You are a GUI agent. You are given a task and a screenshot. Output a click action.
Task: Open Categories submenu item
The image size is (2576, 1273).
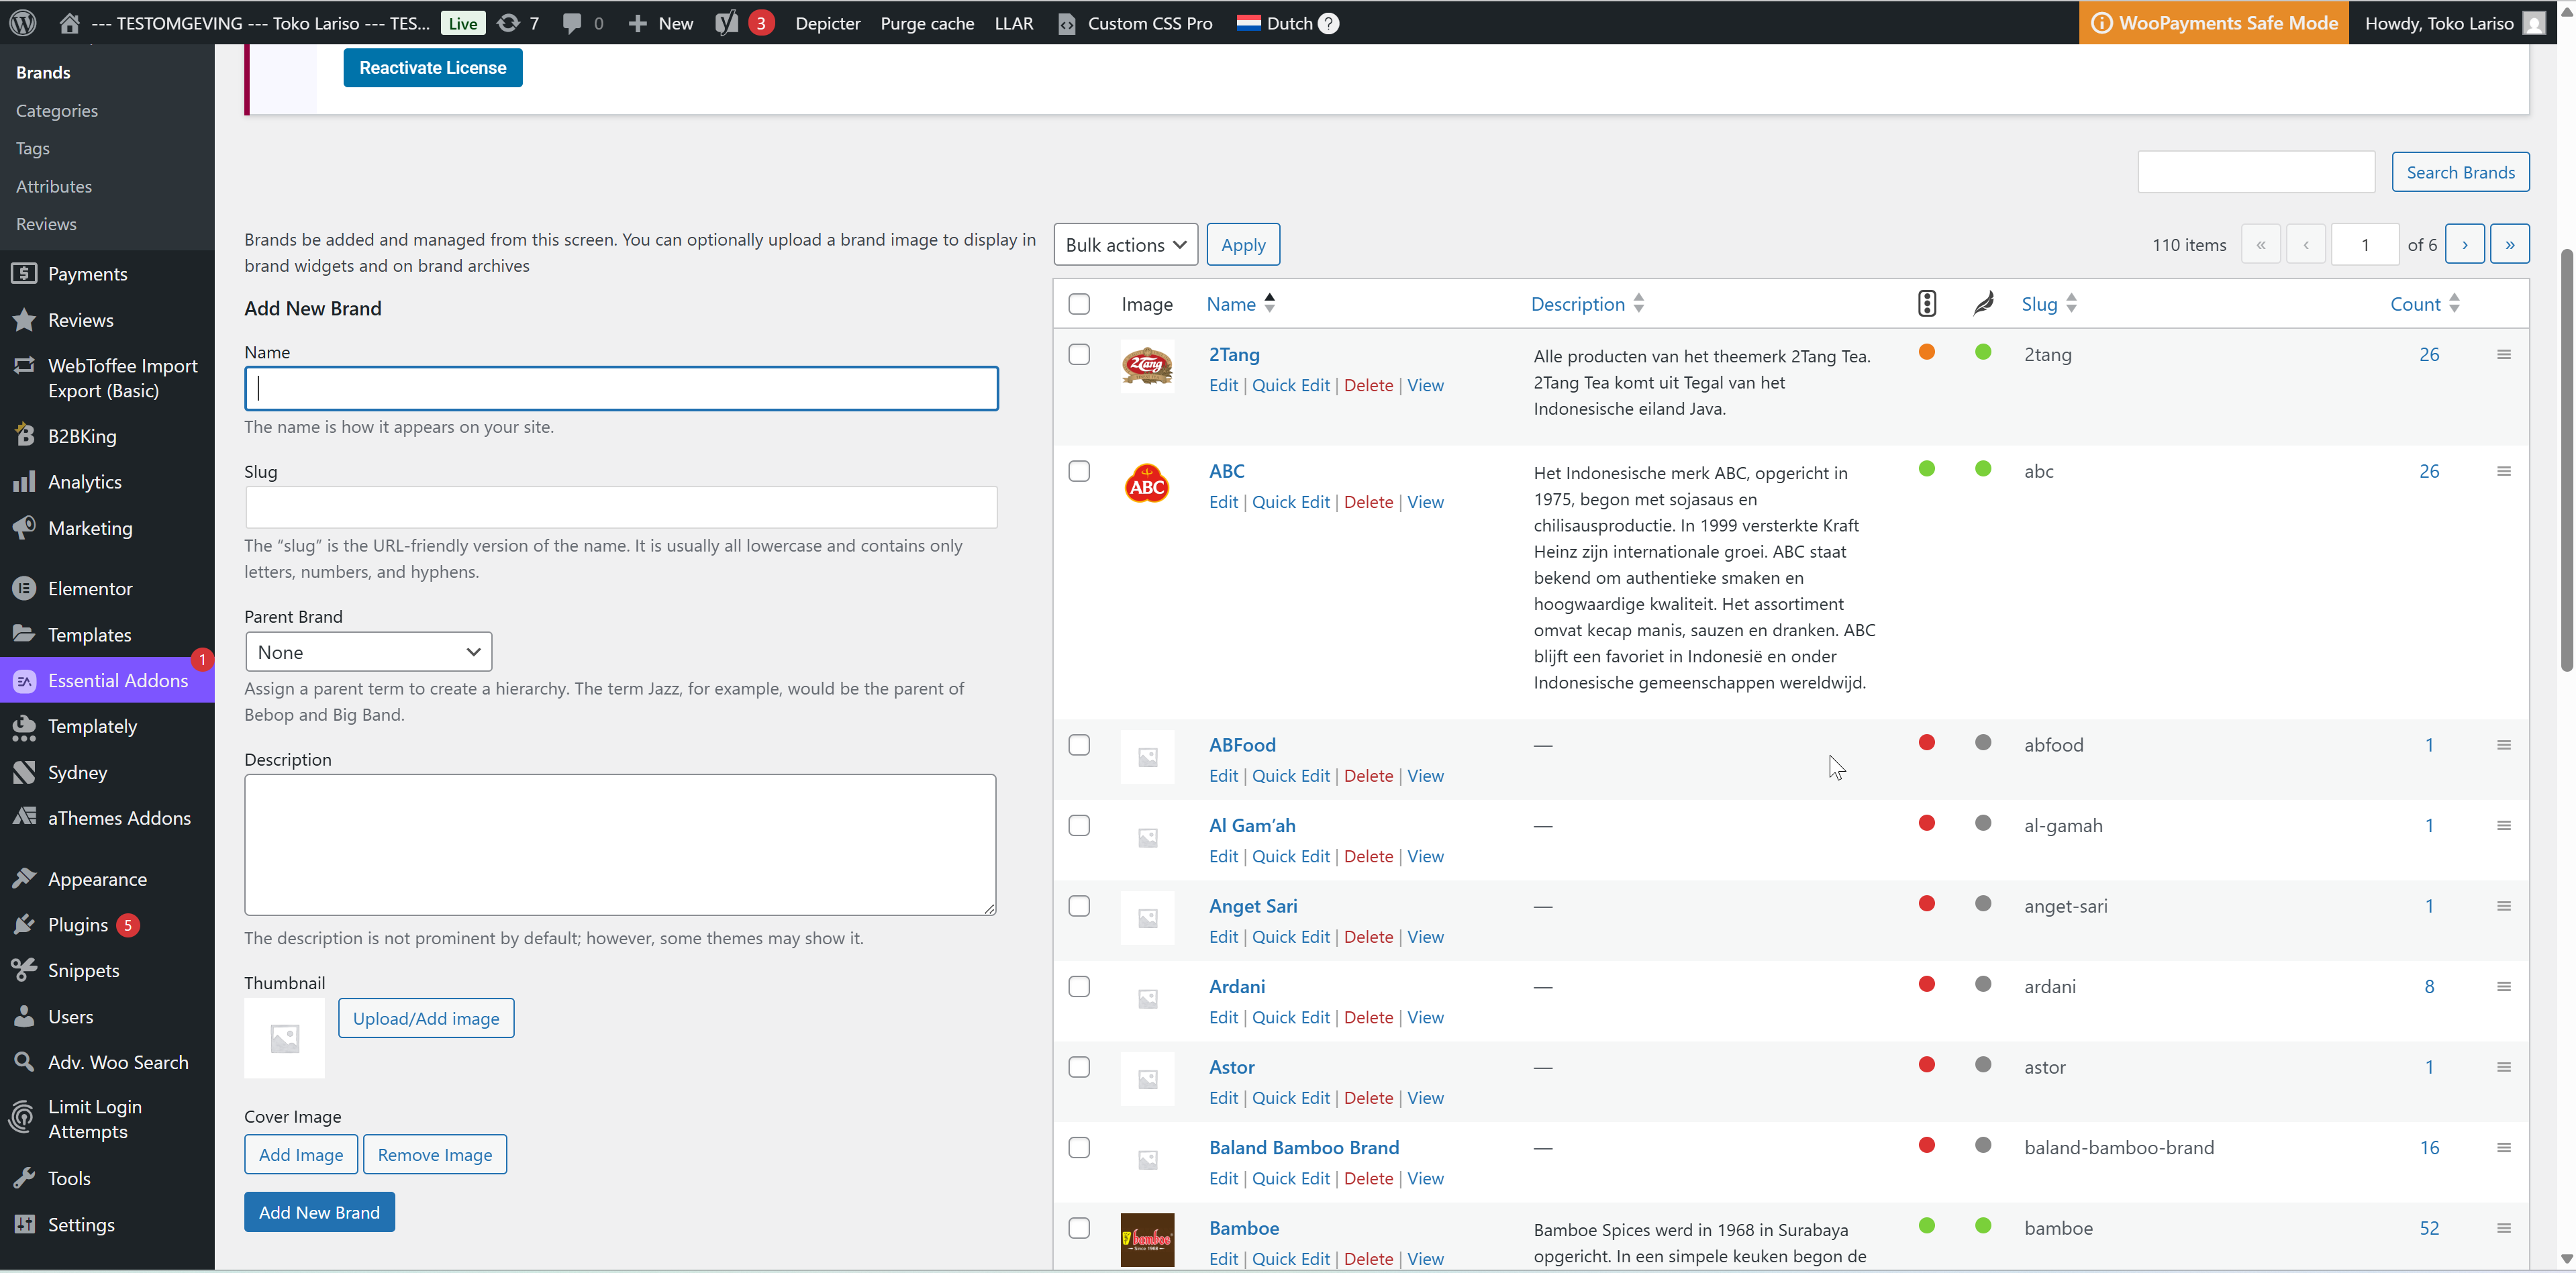(57, 110)
